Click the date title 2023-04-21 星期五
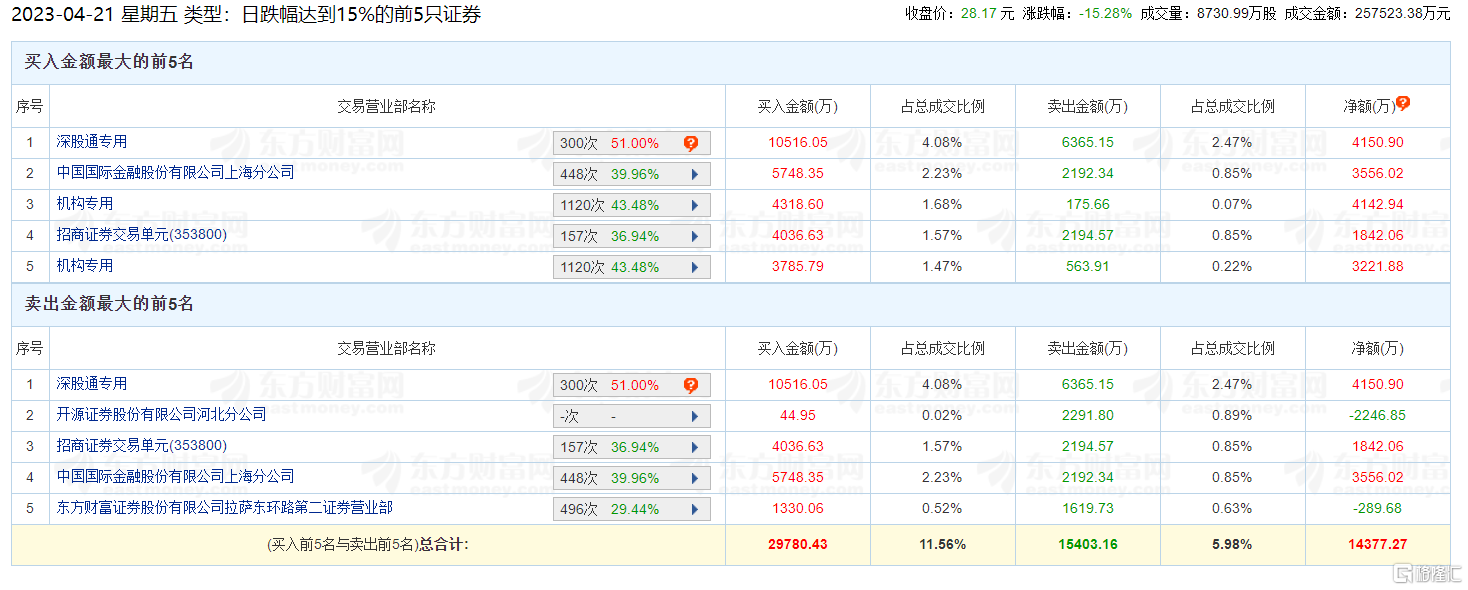 97,15
